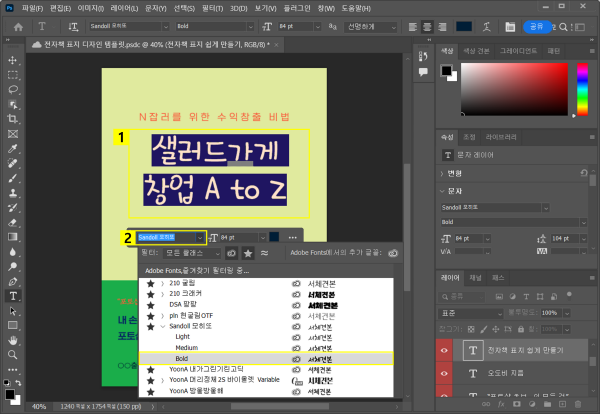Choose the Bold font style from list
Viewport: 600px width, 414px height.
[182, 358]
